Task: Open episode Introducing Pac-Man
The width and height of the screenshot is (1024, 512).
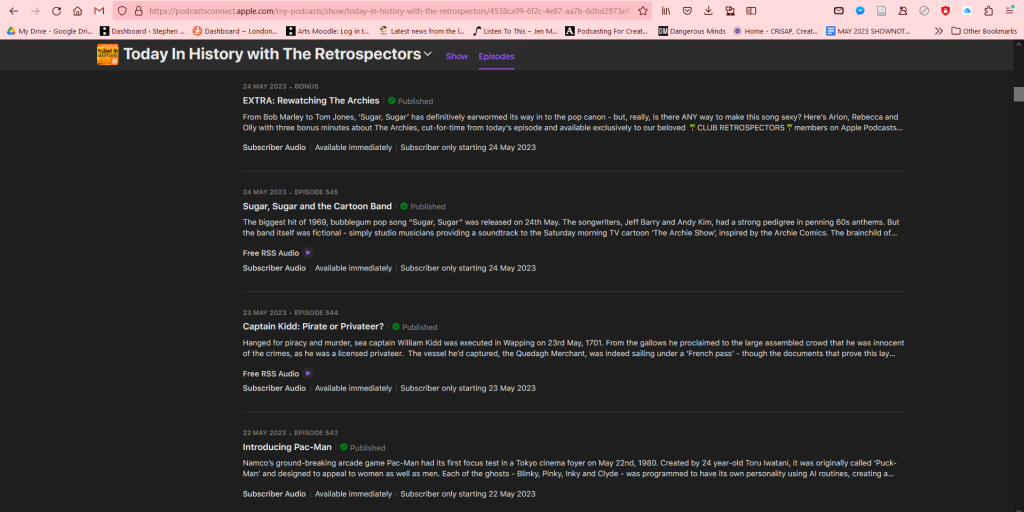Action: (287, 447)
